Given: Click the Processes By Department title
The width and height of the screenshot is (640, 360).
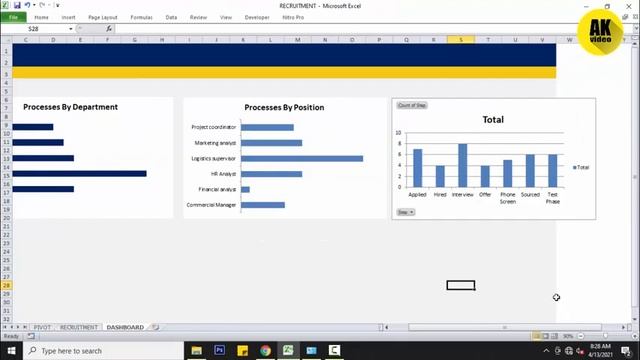Looking at the screenshot, I should coord(70,107).
